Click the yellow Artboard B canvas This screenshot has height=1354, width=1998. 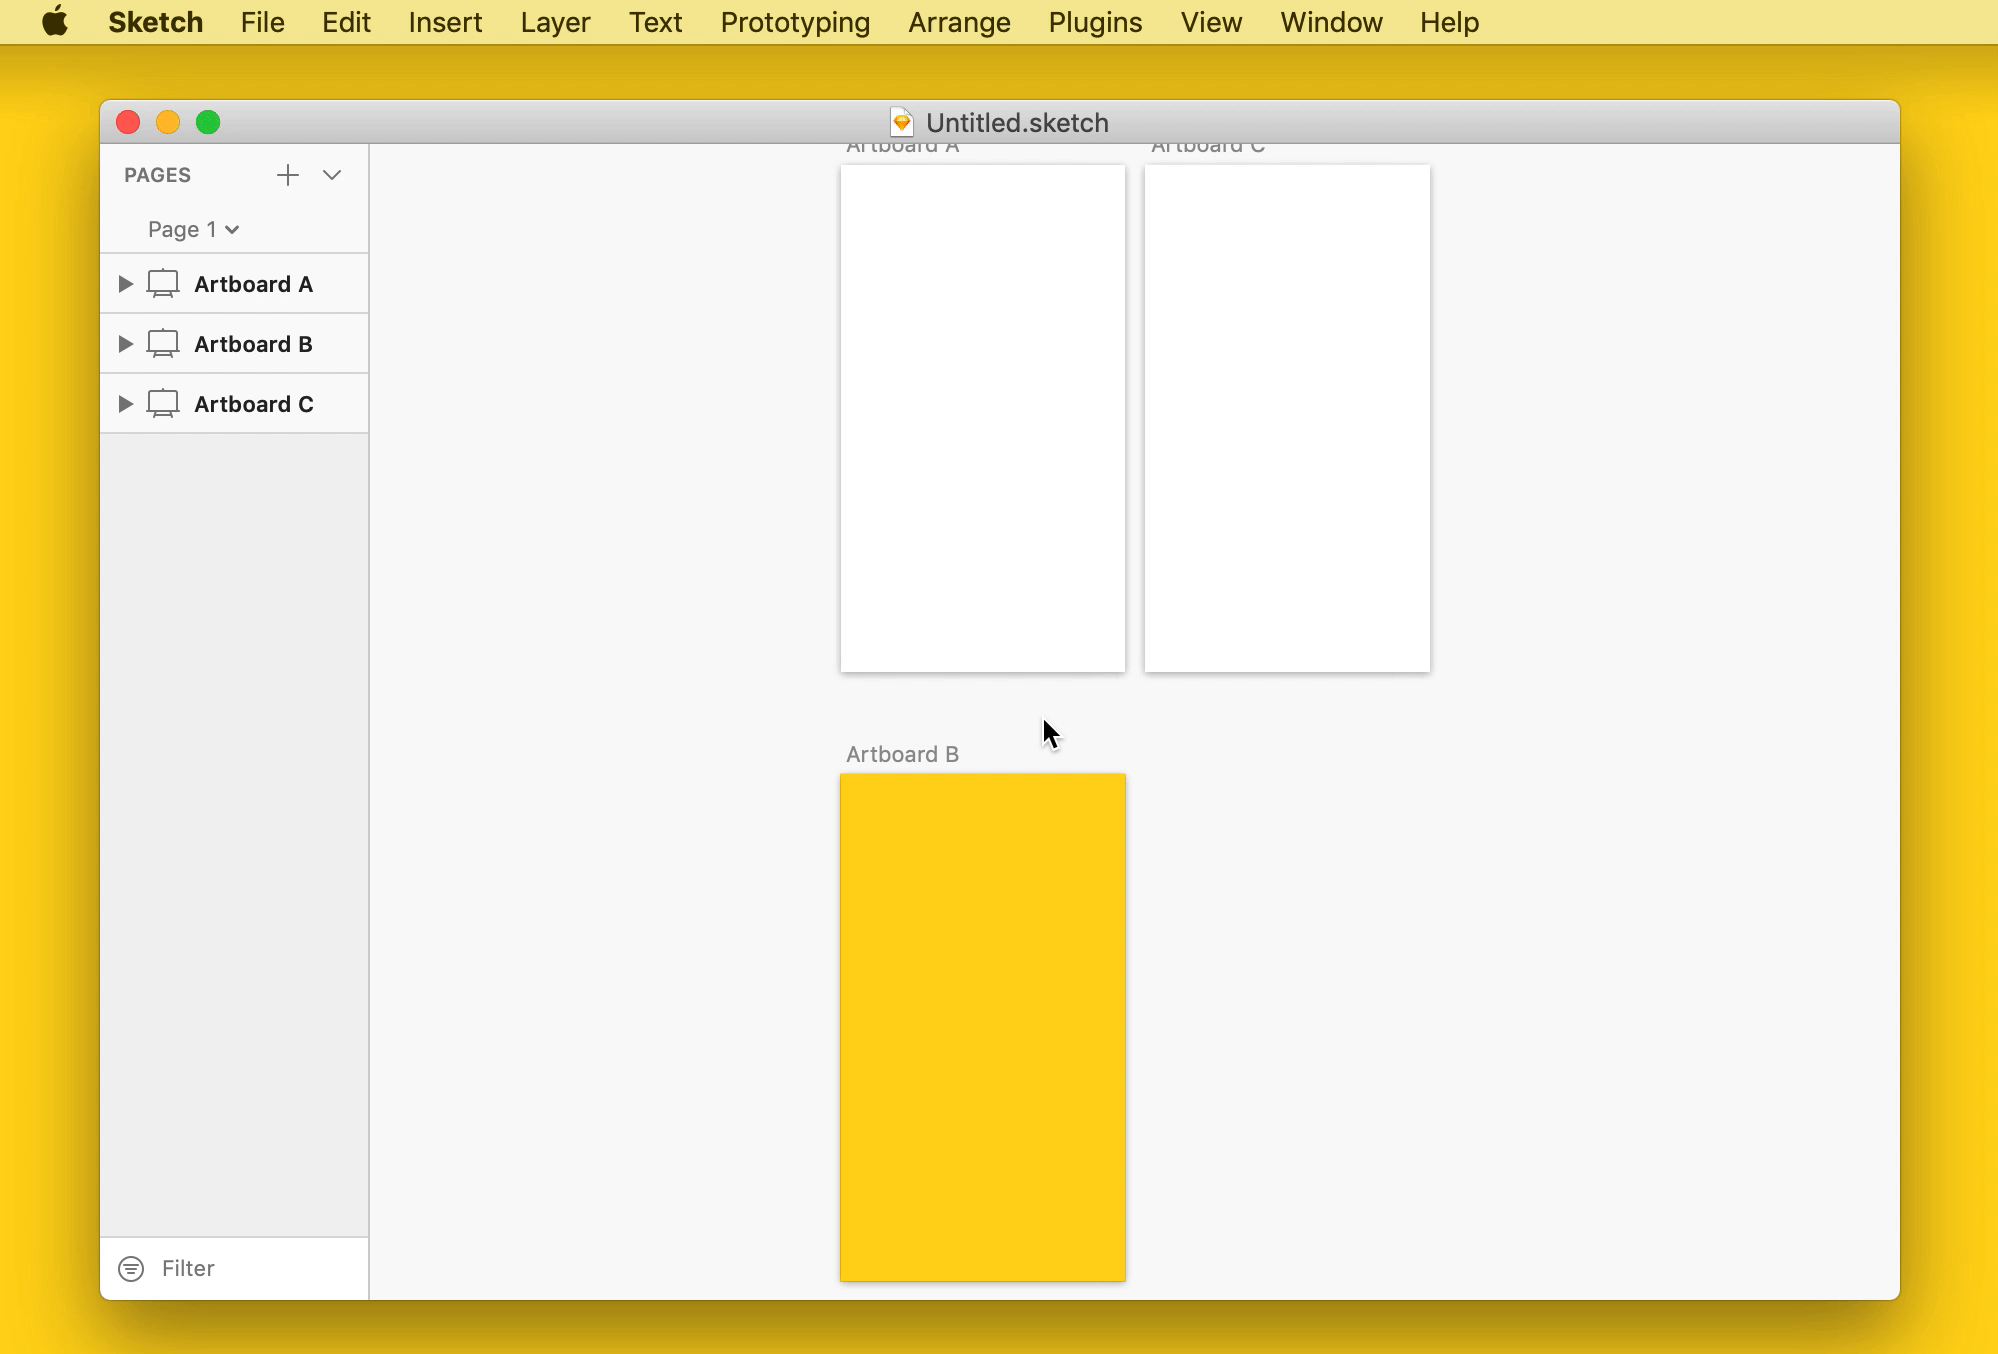point(982,1026)
